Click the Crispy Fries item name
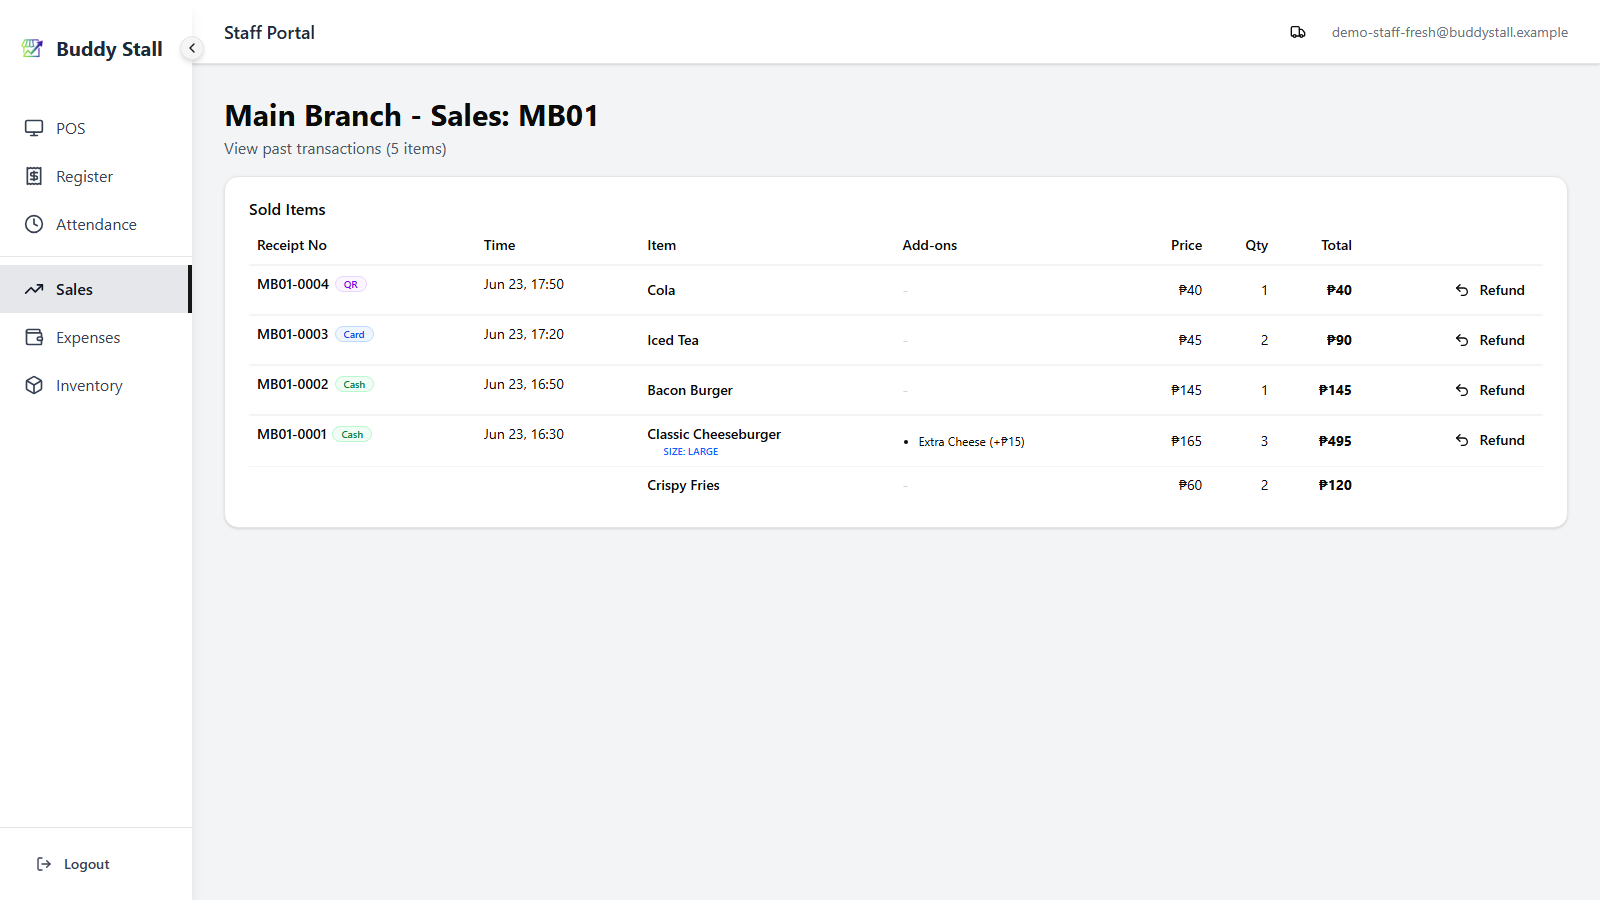 pyautogui.click(x=683, y=485)
